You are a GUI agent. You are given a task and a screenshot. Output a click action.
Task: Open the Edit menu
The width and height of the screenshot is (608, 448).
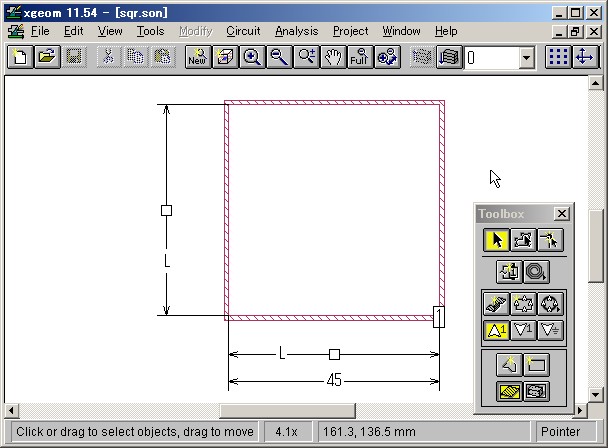tap(74, 31)
